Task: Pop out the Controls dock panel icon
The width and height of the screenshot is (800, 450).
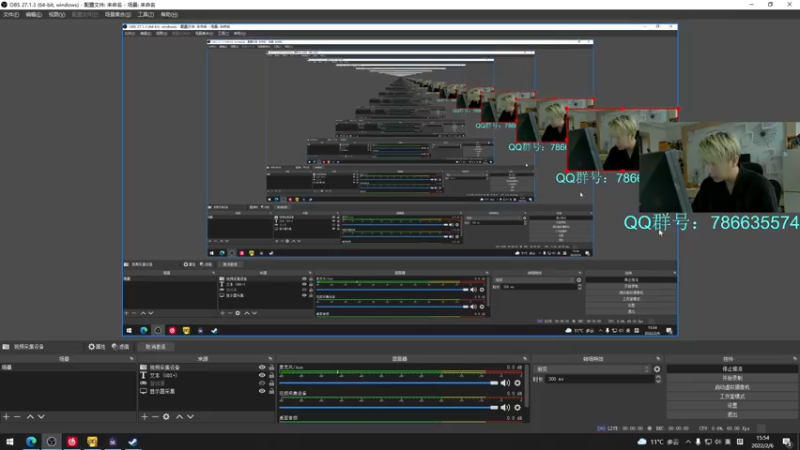Action: 794,359
